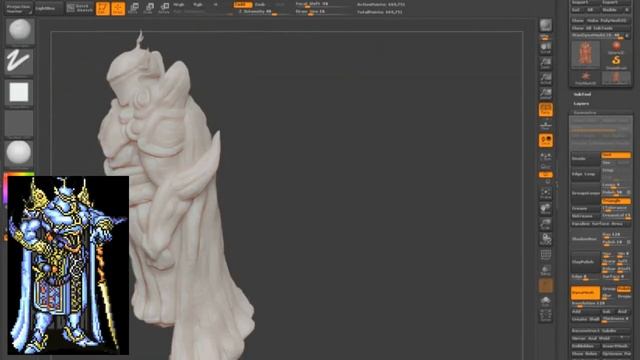Click the InsertMesh button
Image resolution: width=640 pixels, height=360 pixels.
point(616,346)
